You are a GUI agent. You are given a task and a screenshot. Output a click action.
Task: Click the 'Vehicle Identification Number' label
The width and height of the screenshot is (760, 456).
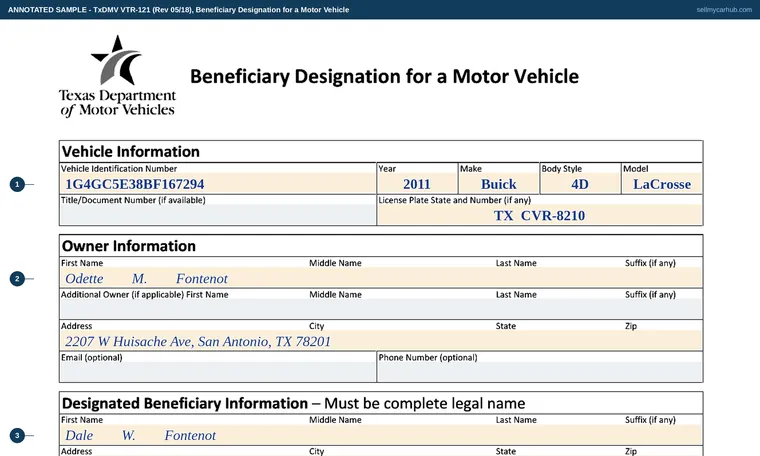pos(119,169)
